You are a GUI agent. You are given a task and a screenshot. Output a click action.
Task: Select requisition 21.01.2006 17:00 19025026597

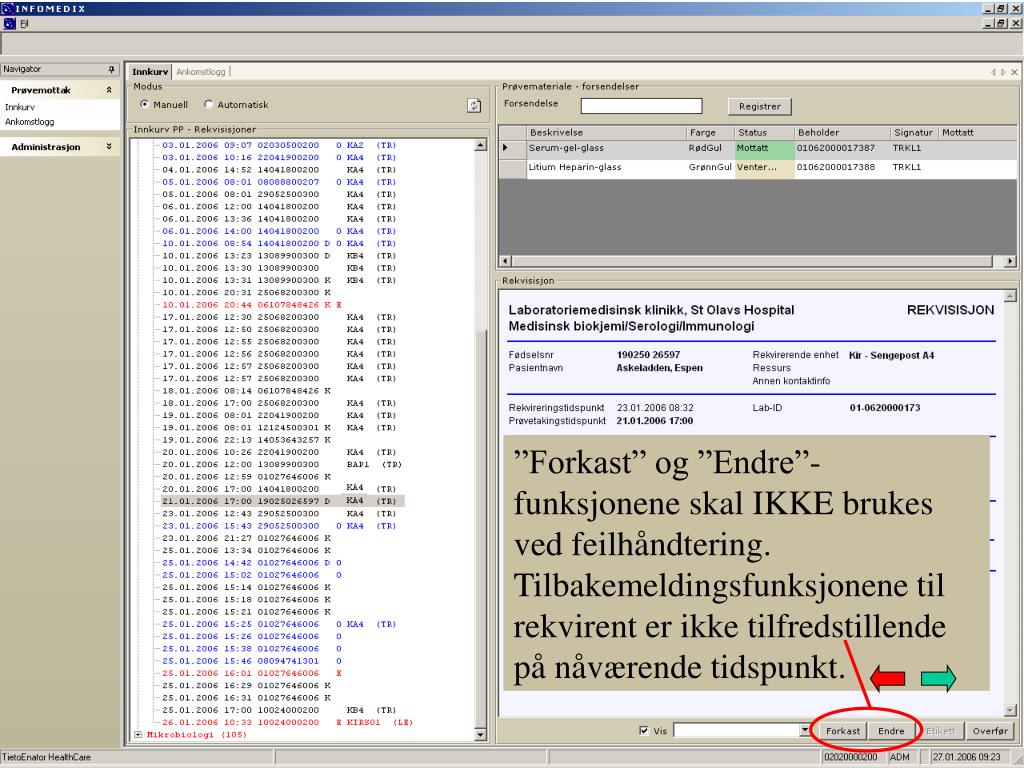(282, 502)
